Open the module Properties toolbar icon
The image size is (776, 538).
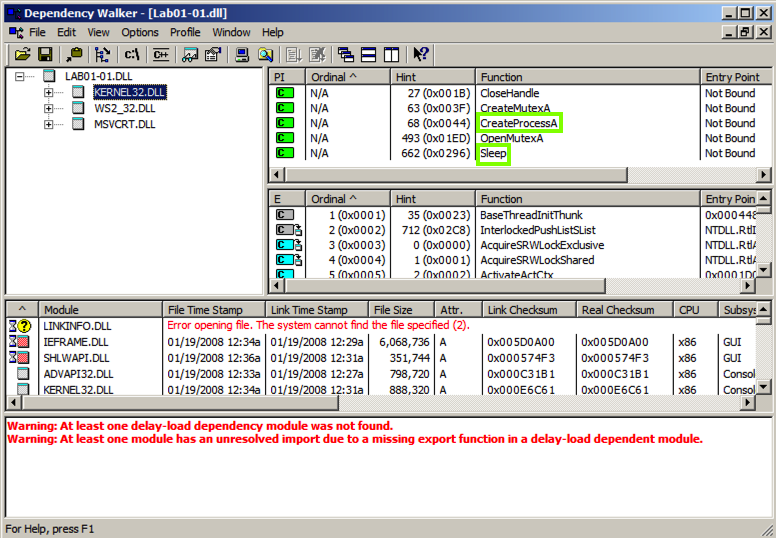click(212, 54)
